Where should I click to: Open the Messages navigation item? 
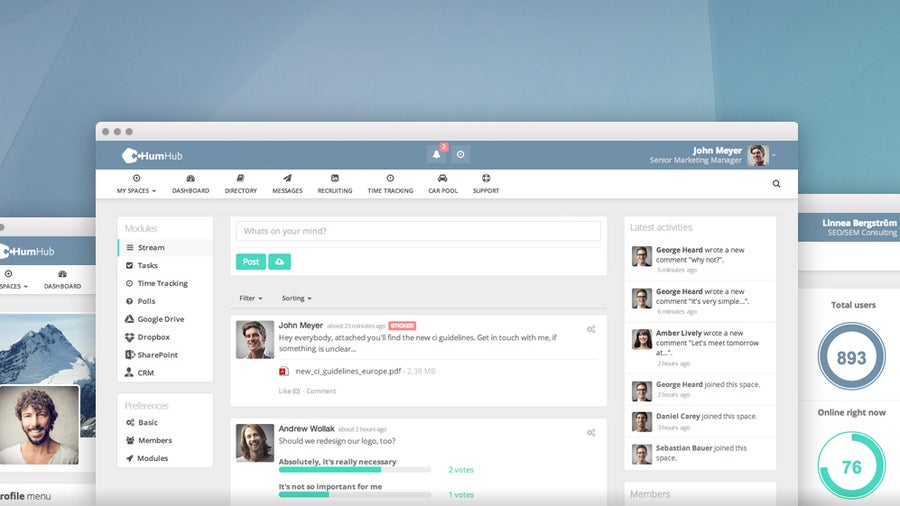tap(287, 184)
